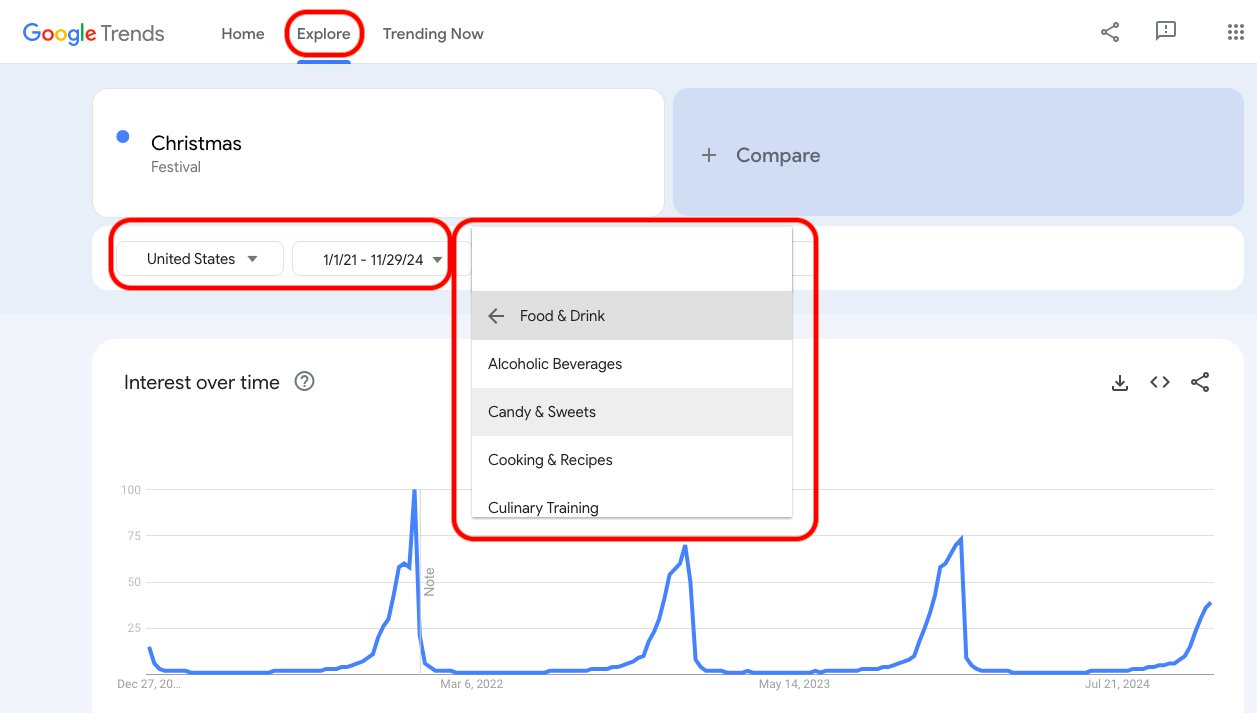Choose Candy & Sweets category

coord(542,412)
